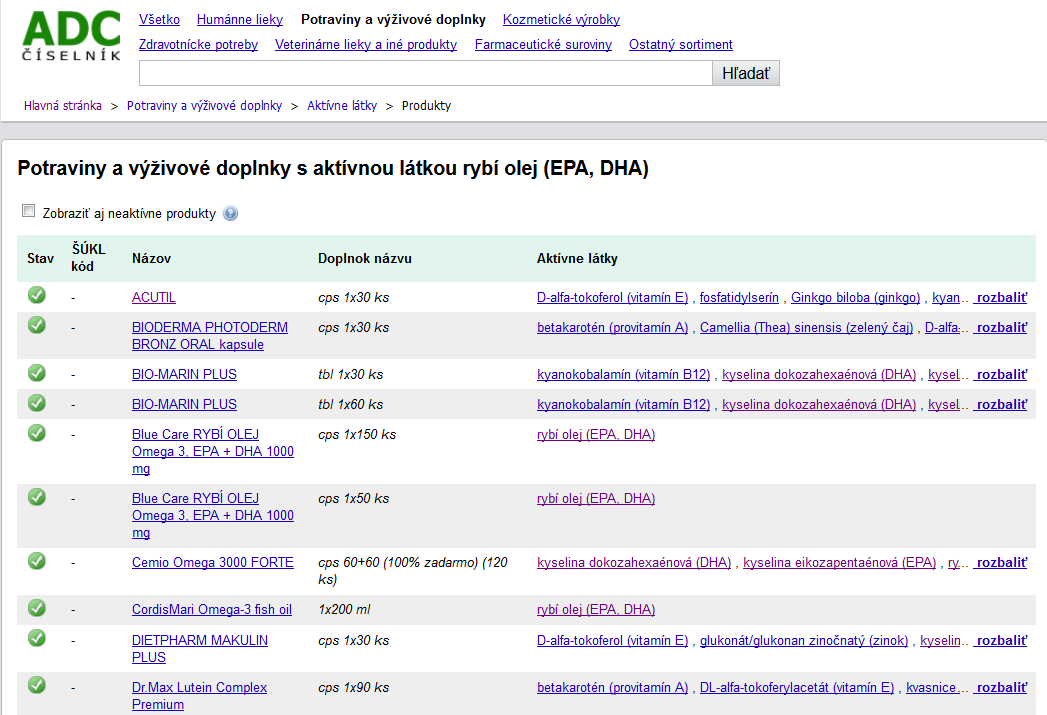1047x715 pixels.
Task: Open Veterinárne lieky a iné produkty
Action: point(366,44)
